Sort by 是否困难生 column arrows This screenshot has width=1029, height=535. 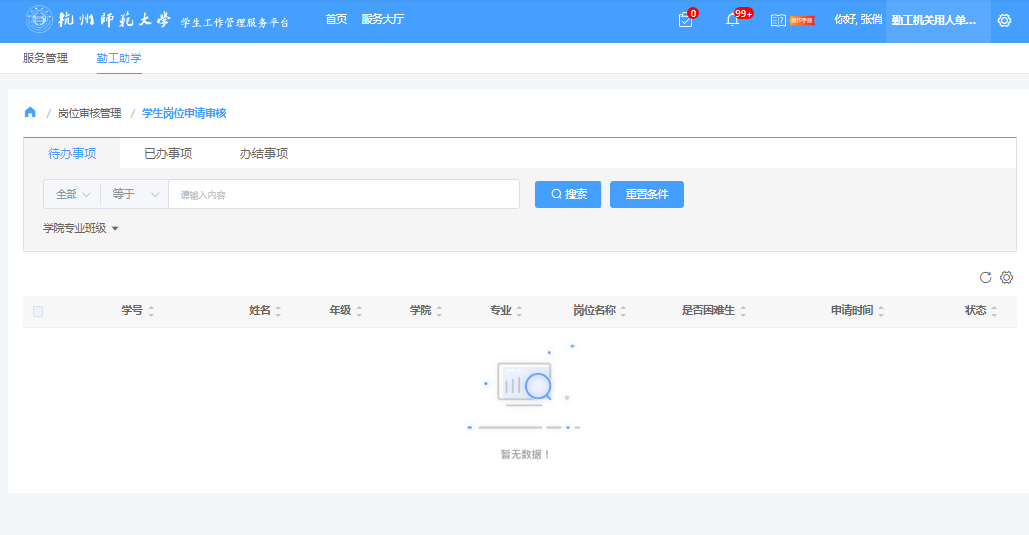[x=743, y=312]
